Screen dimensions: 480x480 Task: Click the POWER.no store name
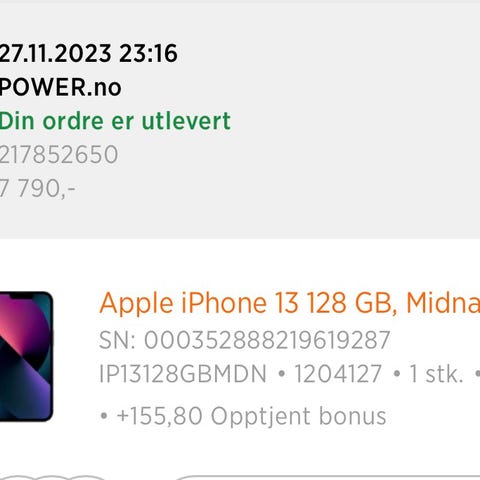(x=60, y=87)
